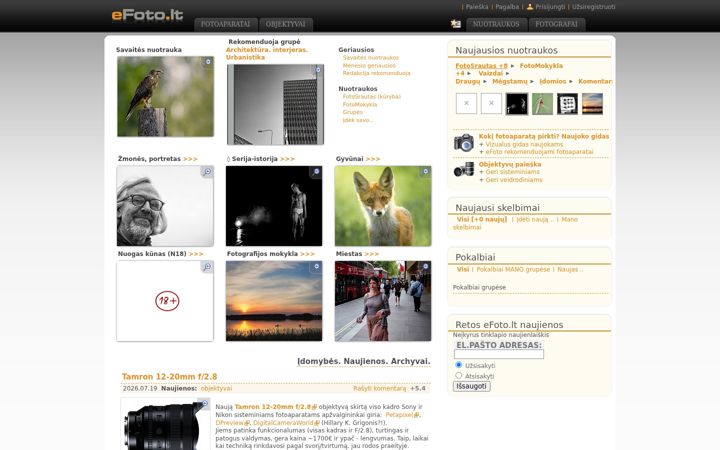
Task: Open FotoSrautas (kūryba) link
Action: pyautogui.click(x=372, y=97)
